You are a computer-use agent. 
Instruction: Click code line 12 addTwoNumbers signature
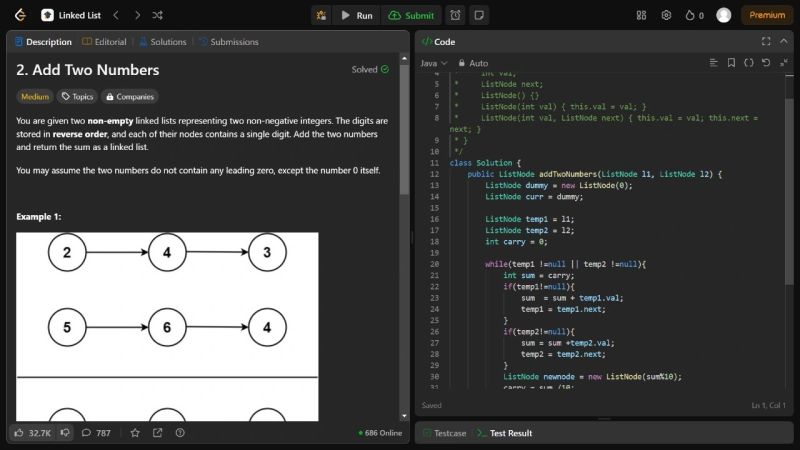click(594, 174)
